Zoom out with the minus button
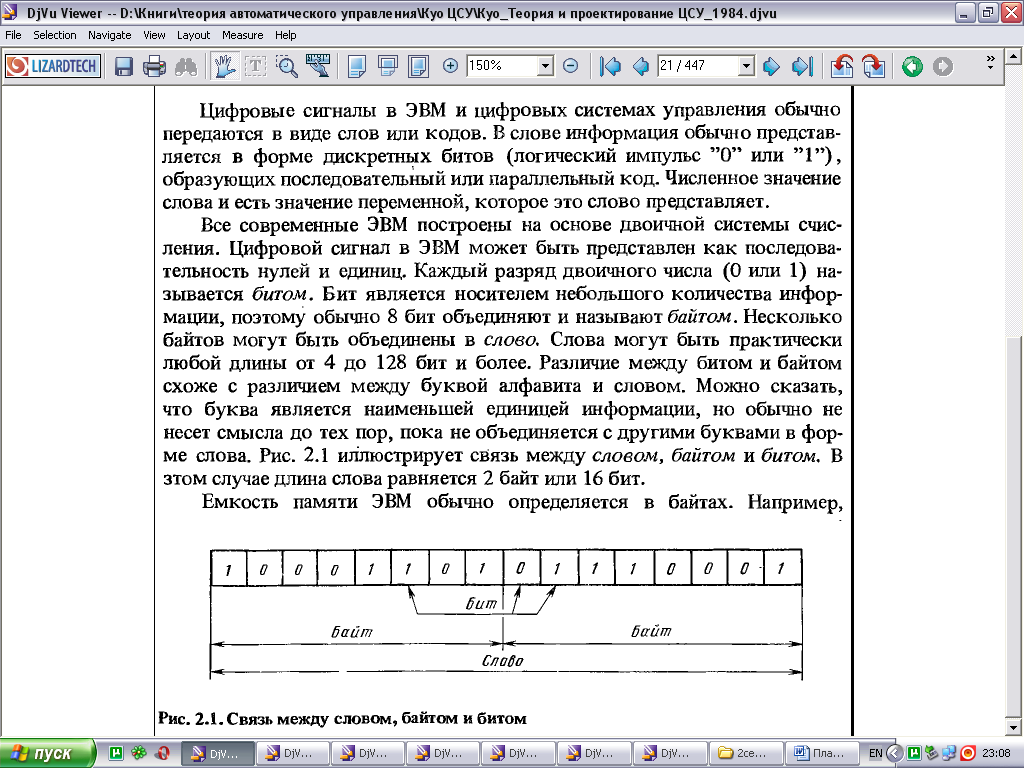1024x768 pixels. point(570,65)
